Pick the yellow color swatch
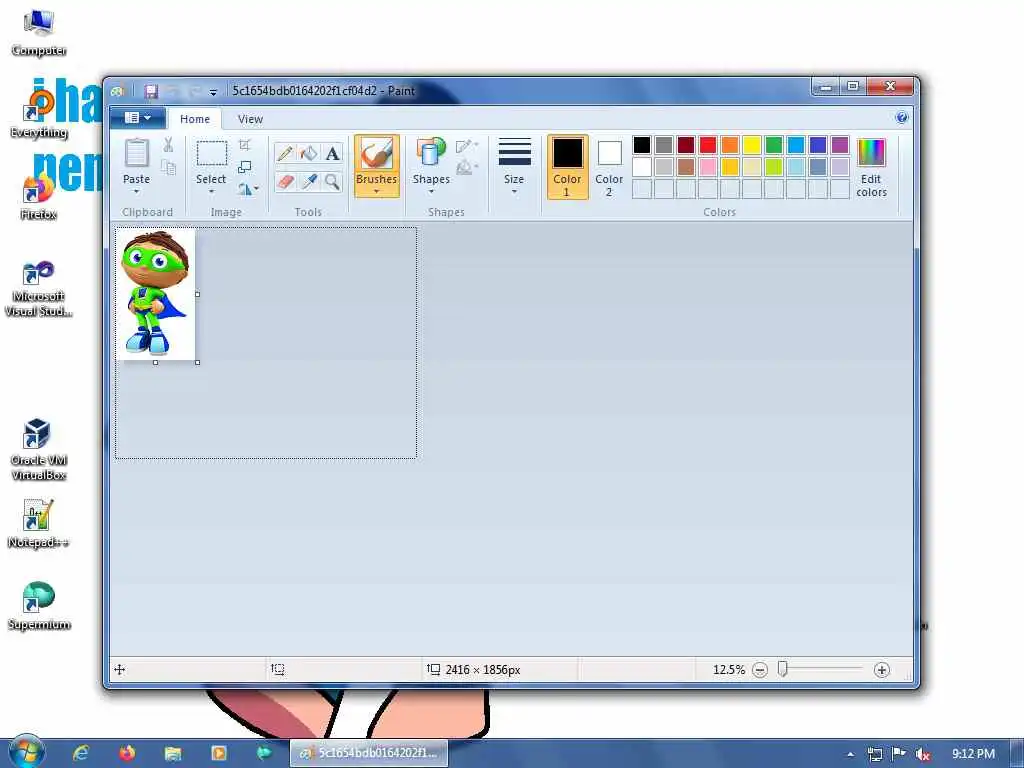 [752, 145]
